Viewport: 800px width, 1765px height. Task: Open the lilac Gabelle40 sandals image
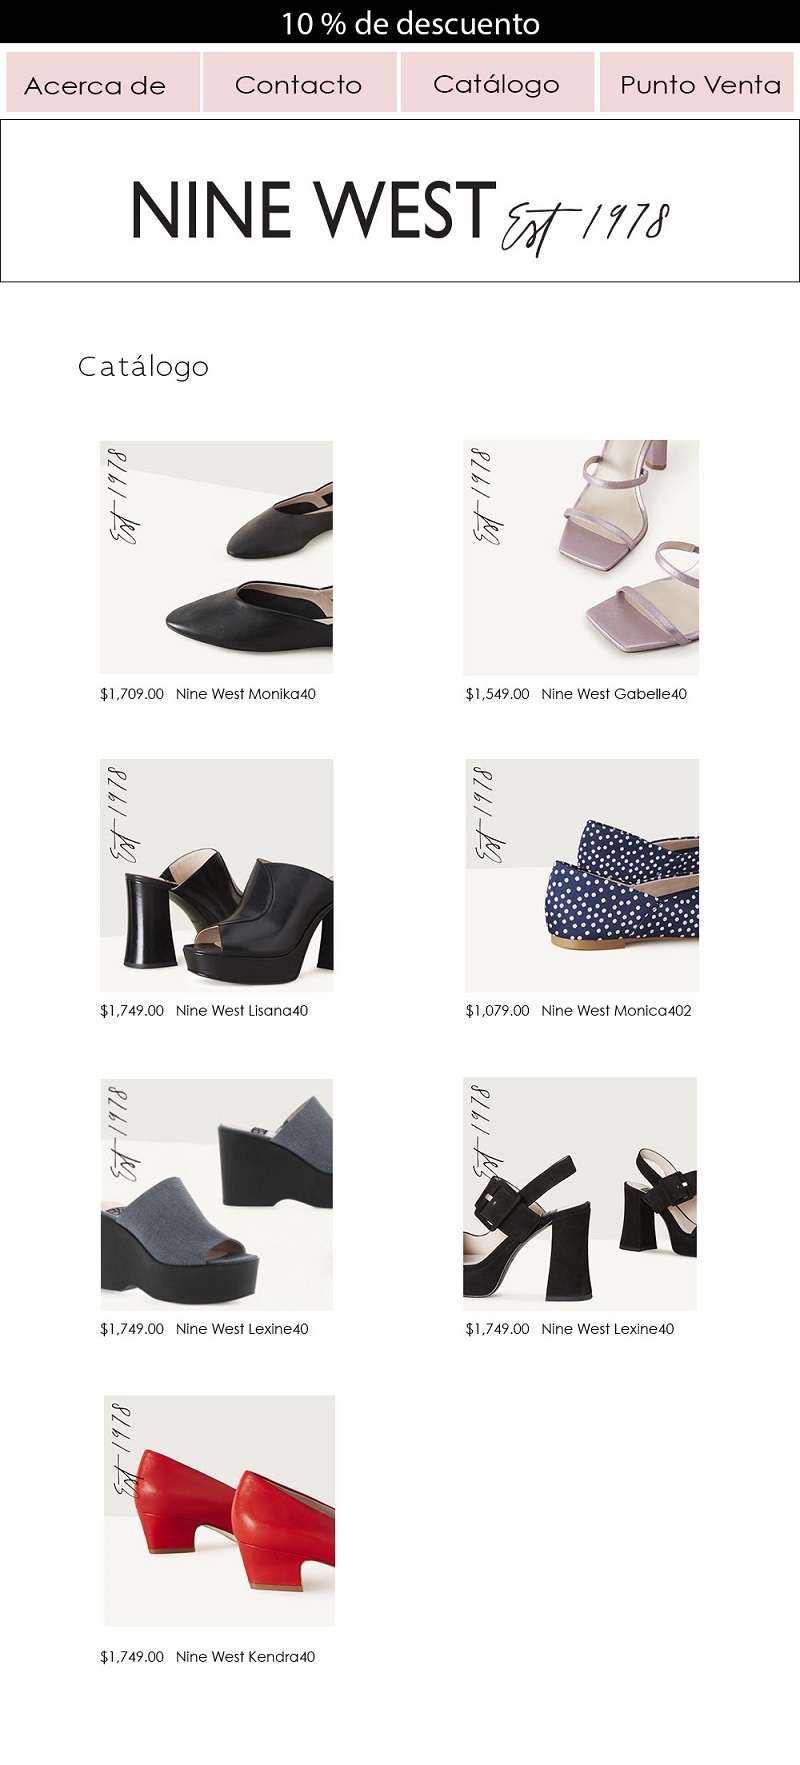(x=581, y=557)
